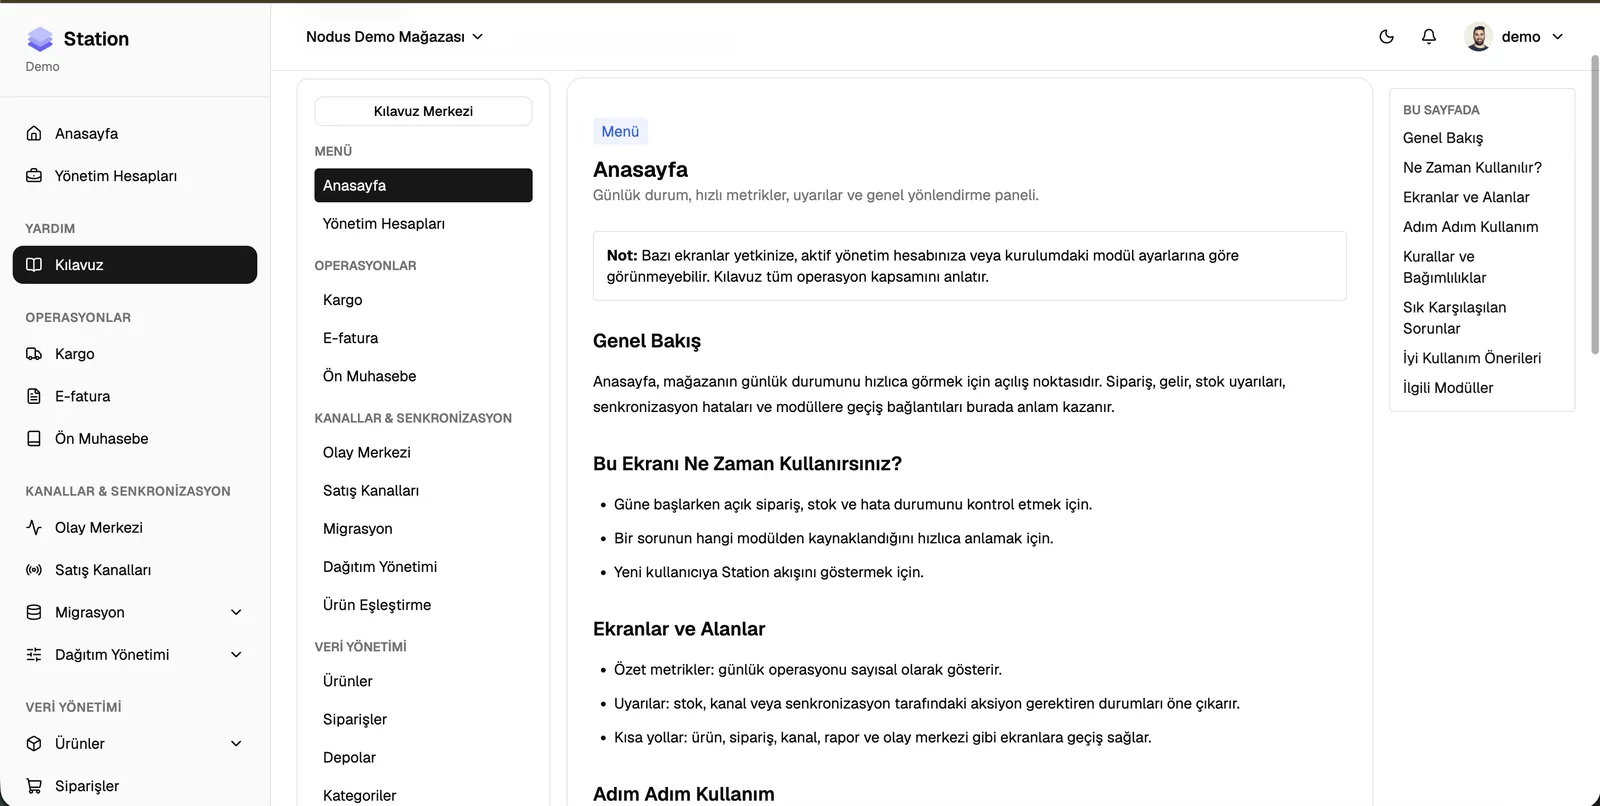The height and width of the screenshot is (806, 1600).
Task: Open Olay Merkezi guide page
Action: point(423,452)
